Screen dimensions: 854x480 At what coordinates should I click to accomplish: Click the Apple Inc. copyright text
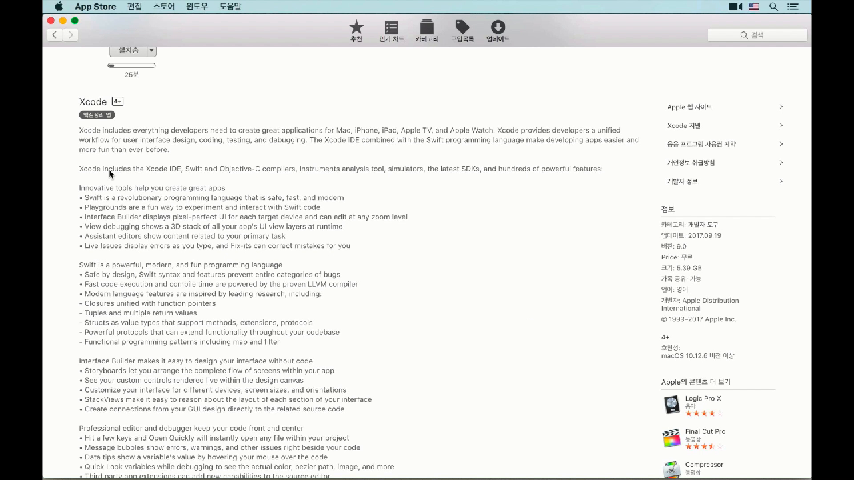pos(698,319)
